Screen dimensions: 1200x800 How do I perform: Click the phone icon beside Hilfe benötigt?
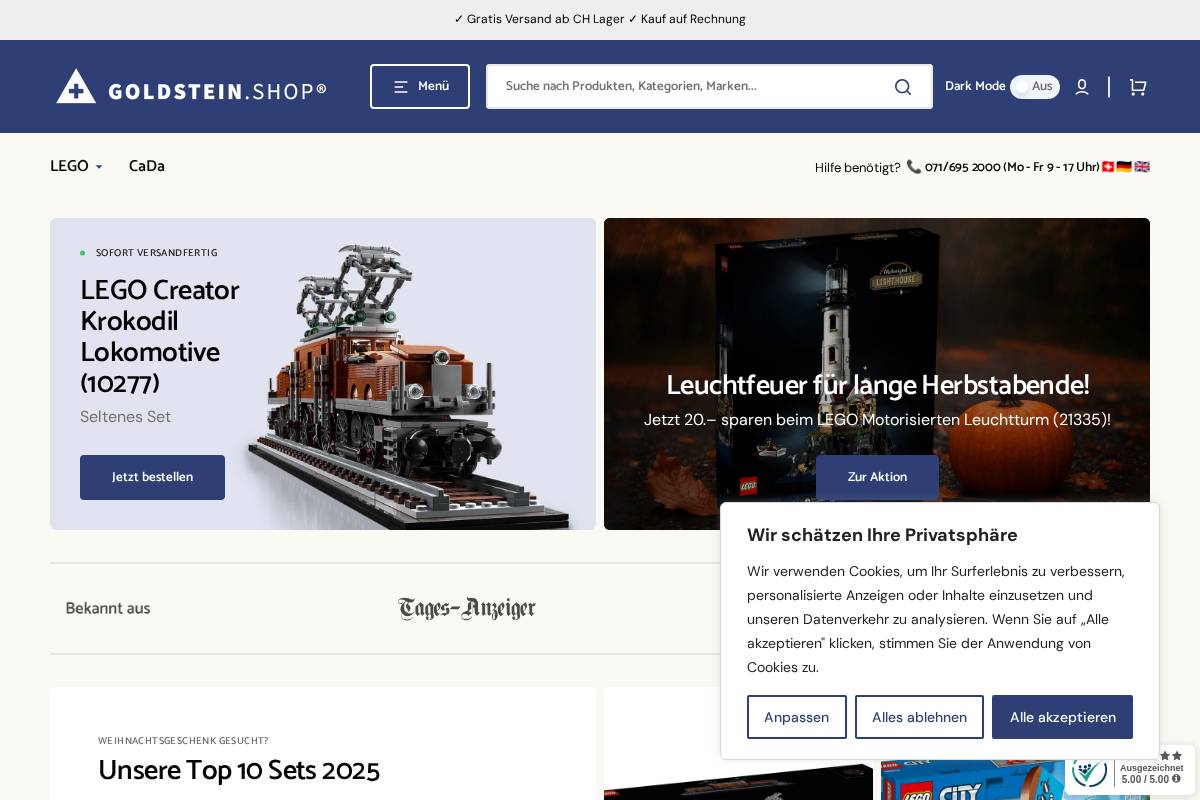coord(913,167)
